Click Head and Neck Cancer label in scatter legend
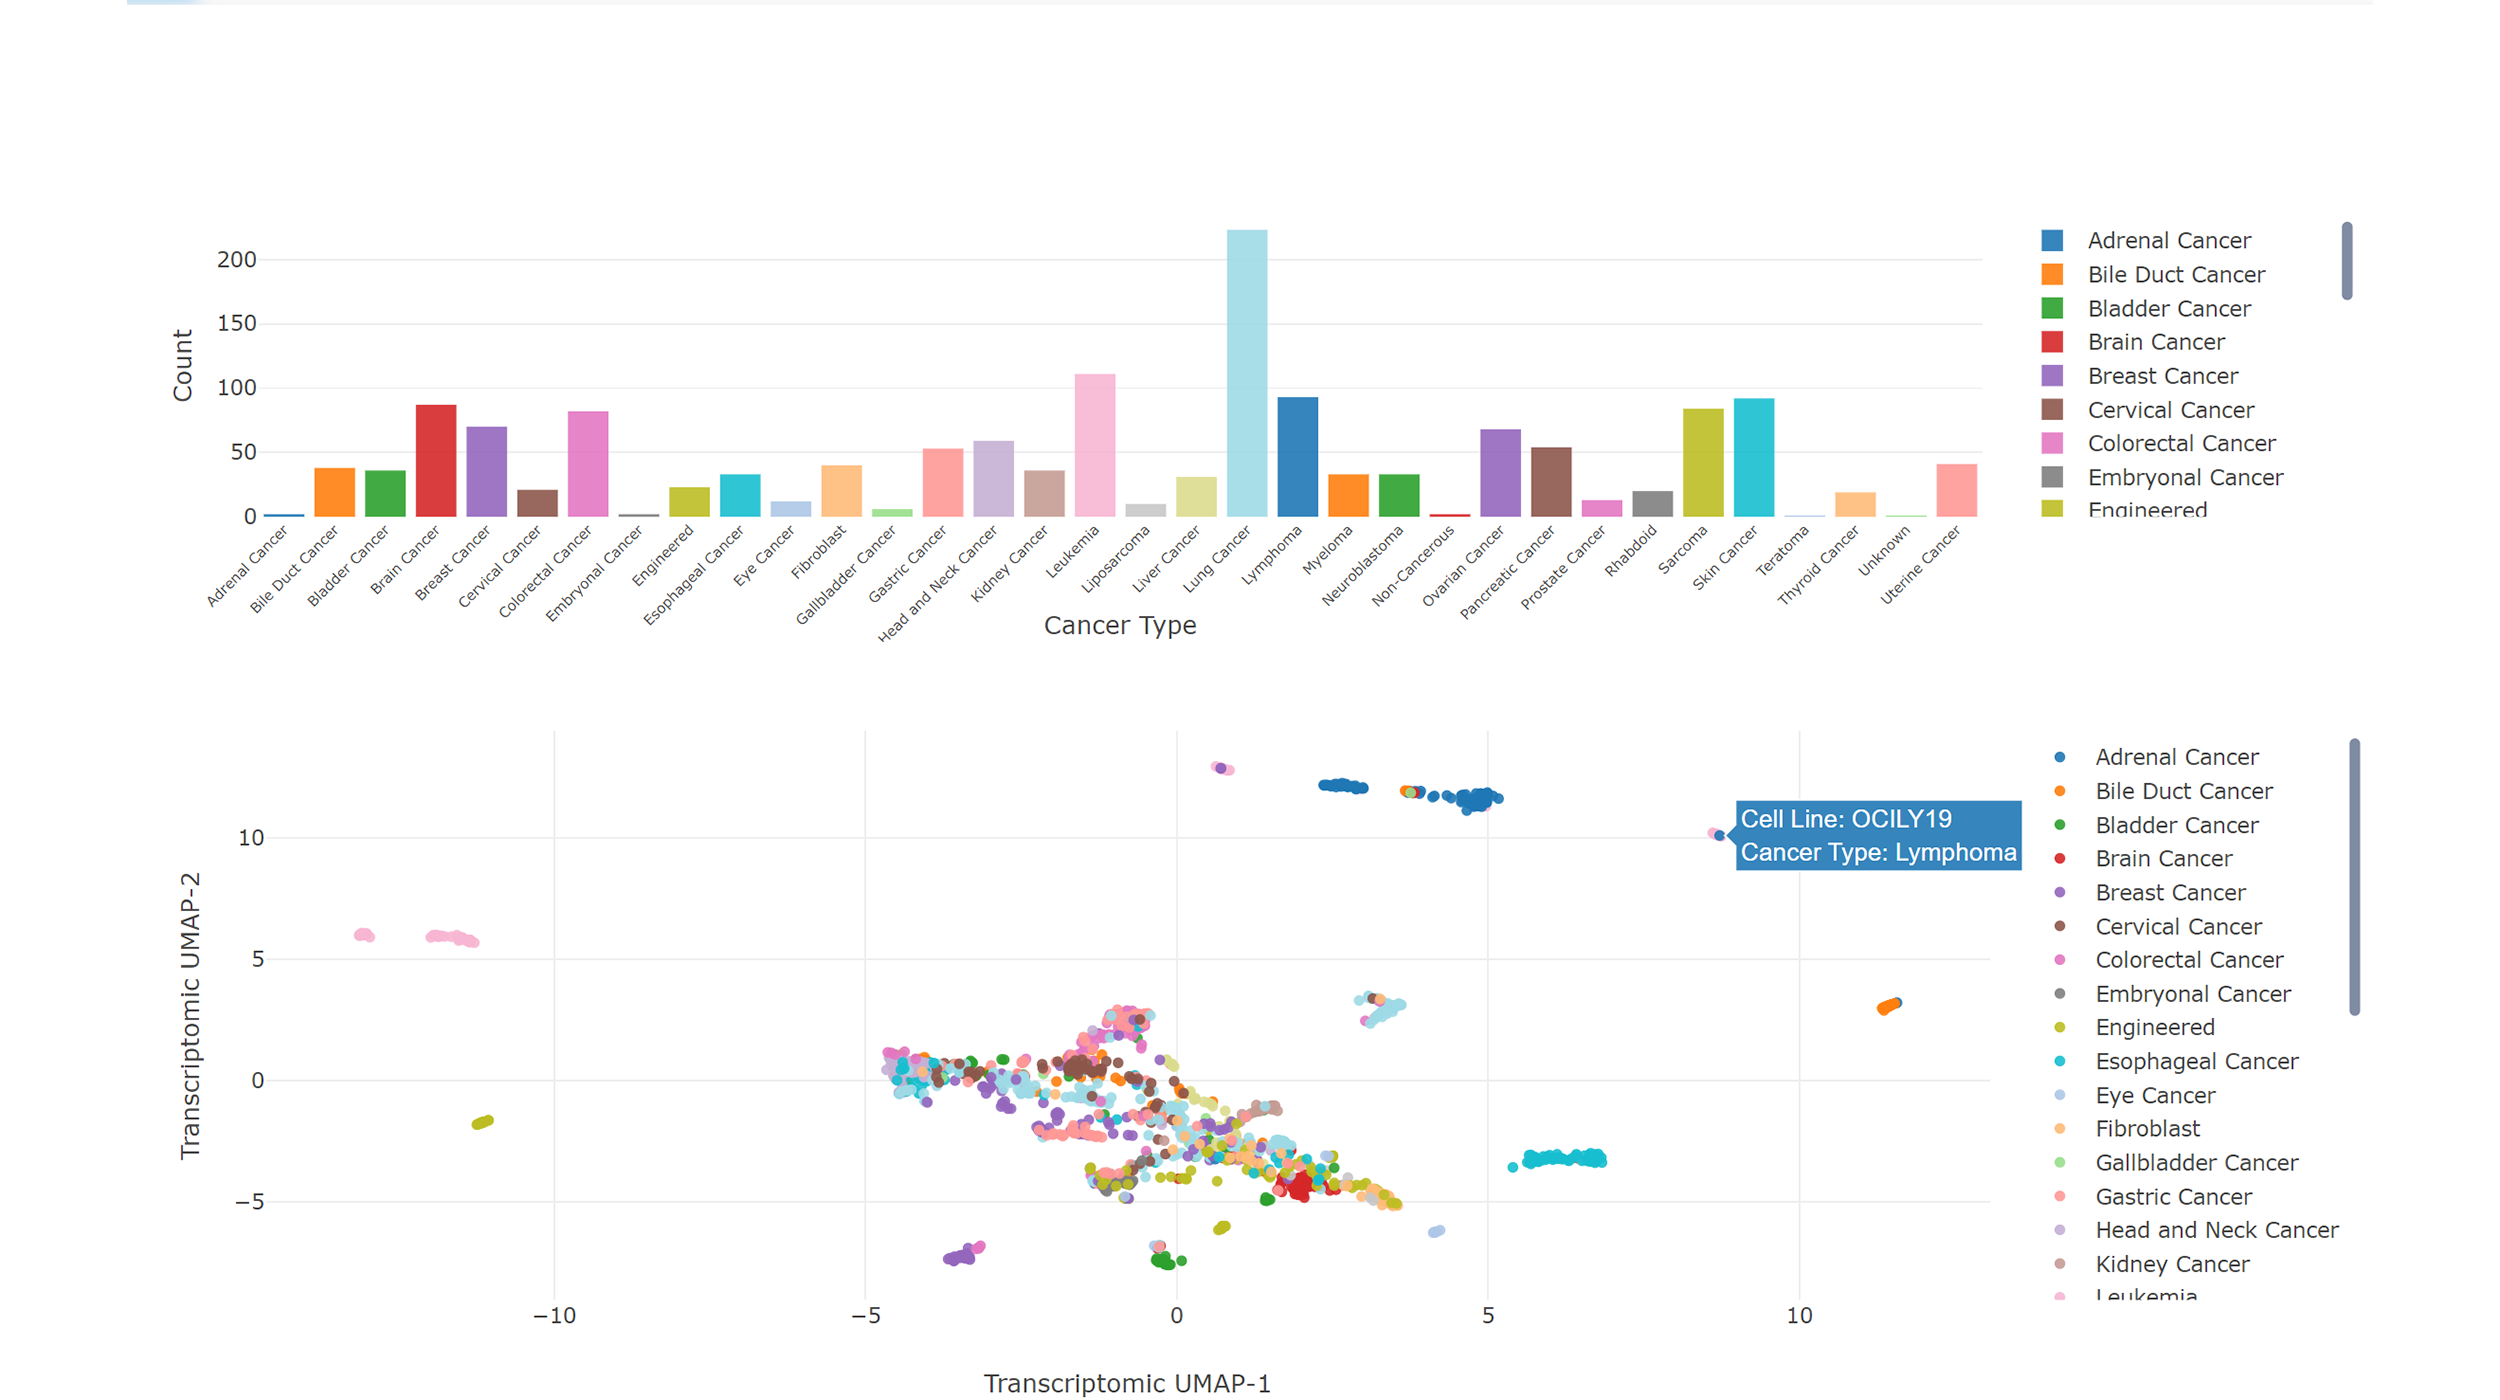The image size is (2500, 1400). [x=2216, y=1230]
